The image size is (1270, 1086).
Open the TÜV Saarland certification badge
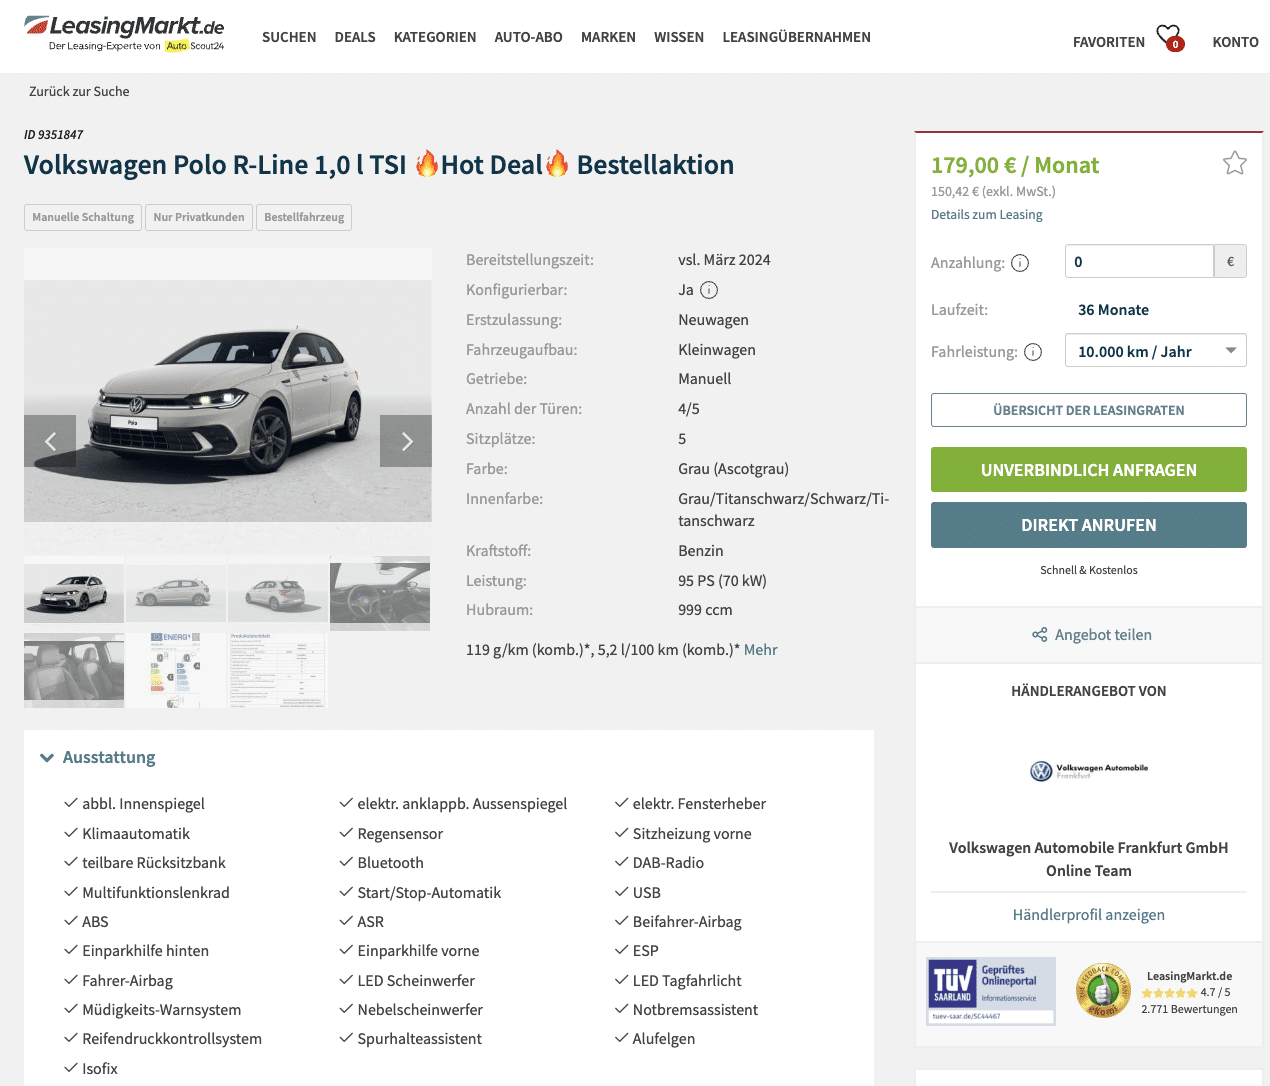[x=991, y=991]
